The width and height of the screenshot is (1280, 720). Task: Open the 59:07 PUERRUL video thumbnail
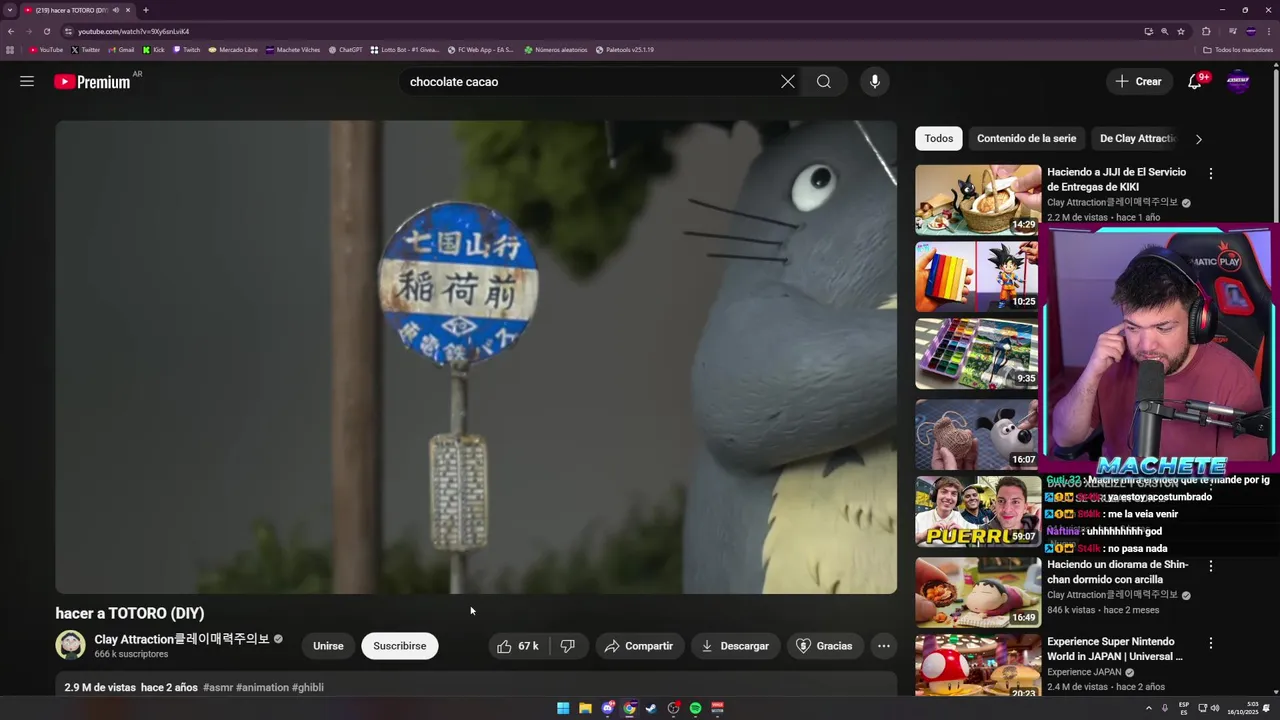point(977,511)
